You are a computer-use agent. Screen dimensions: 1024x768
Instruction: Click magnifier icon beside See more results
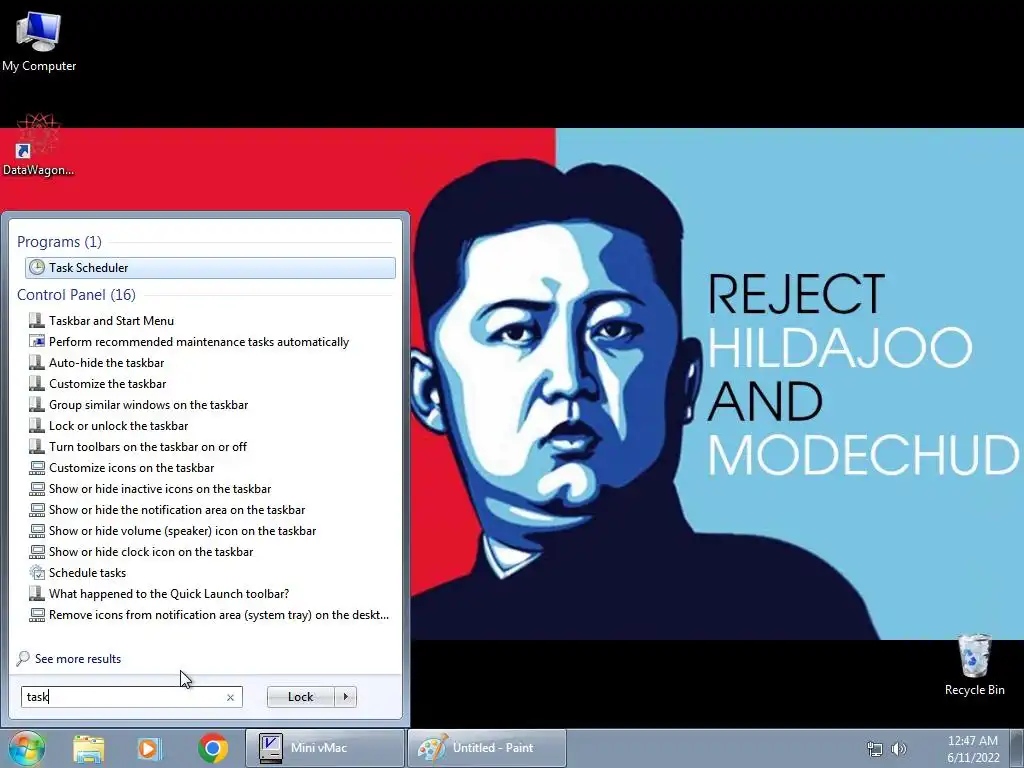click(24, 658)
